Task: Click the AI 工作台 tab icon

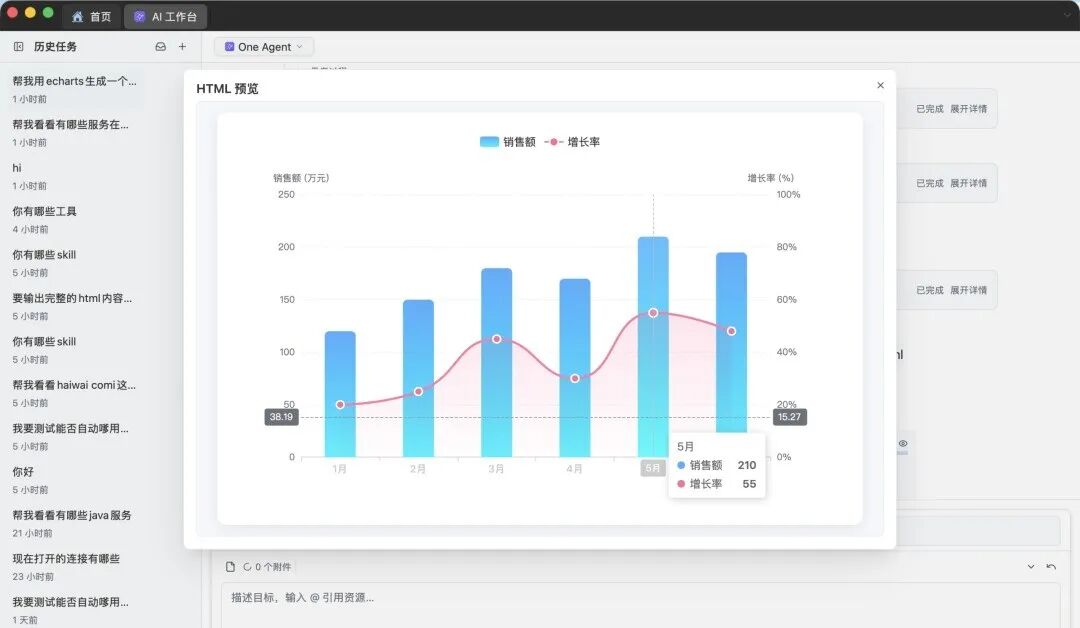Action: click(x=139, y=17)
